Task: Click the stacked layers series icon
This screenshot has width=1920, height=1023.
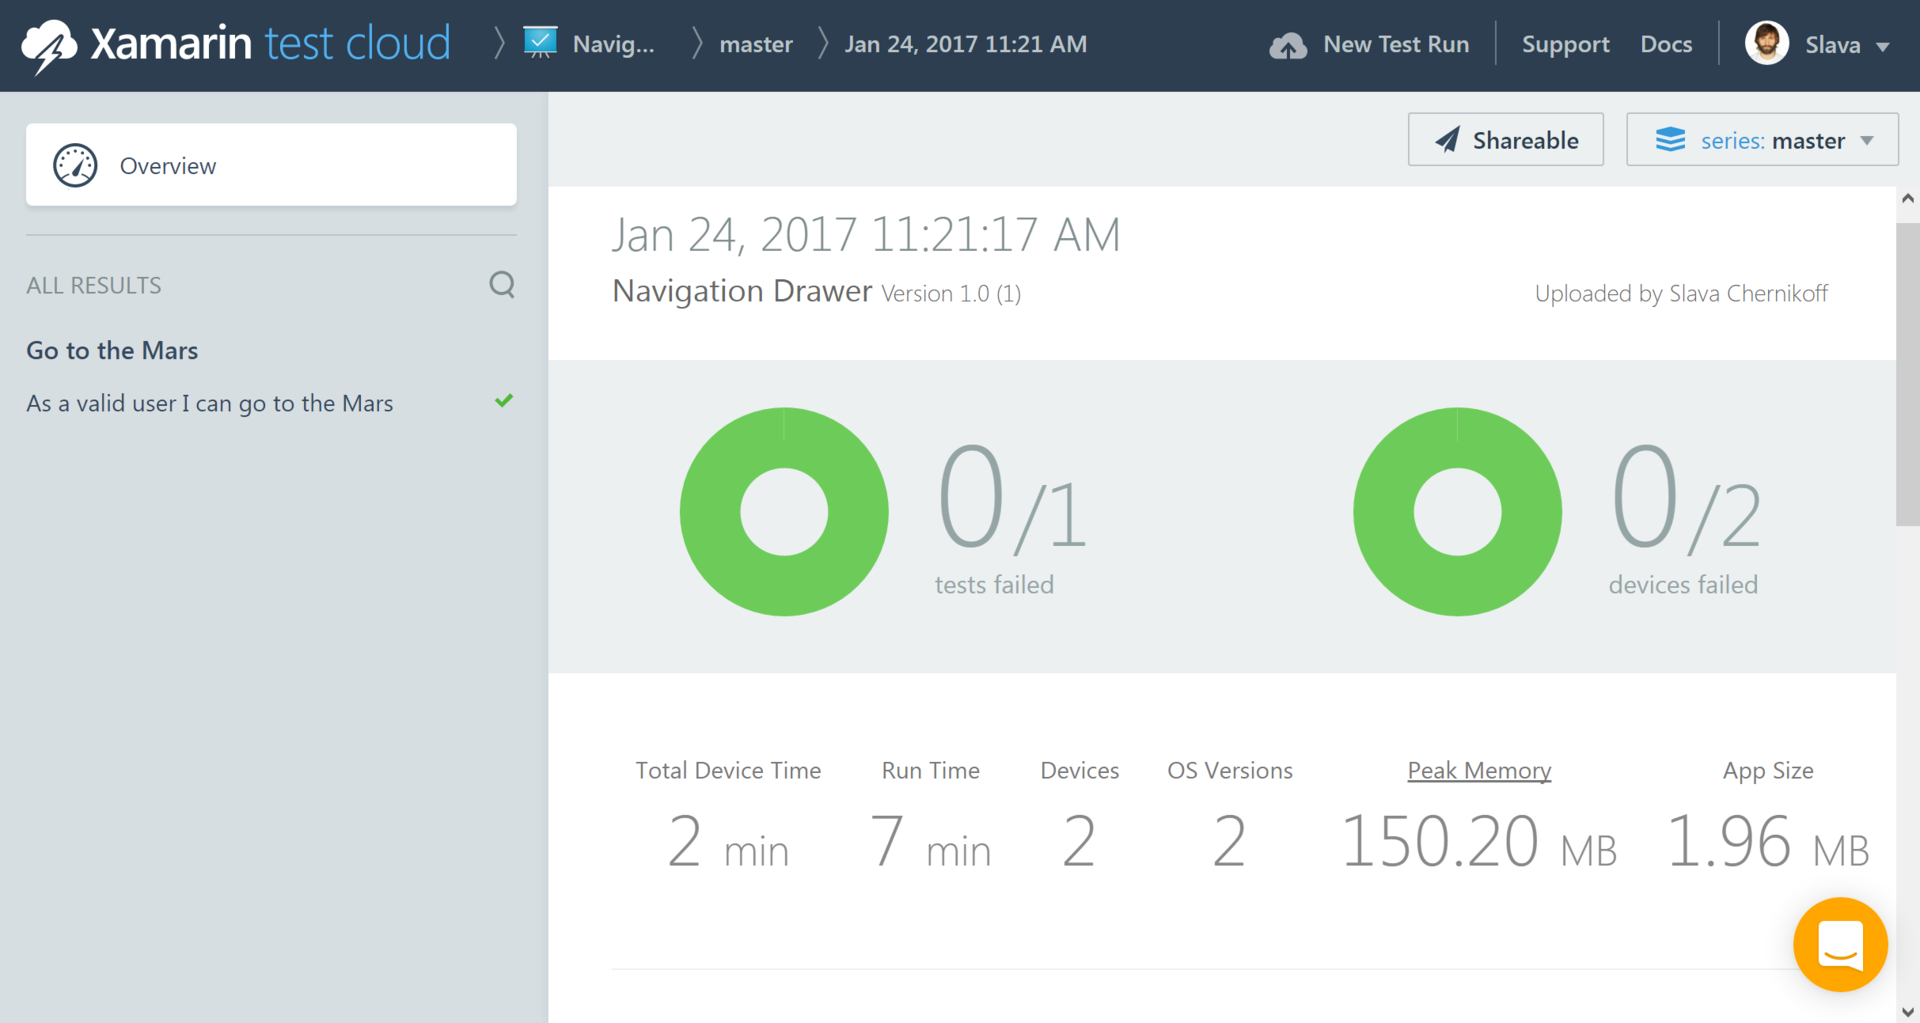Action: (x=1670, y=139)
